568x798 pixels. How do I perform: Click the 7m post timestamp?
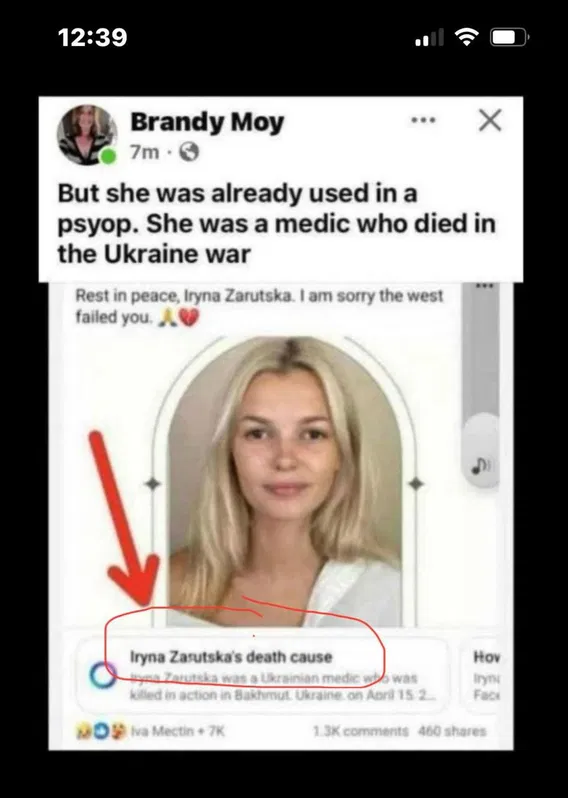click(x=145, y=152)
